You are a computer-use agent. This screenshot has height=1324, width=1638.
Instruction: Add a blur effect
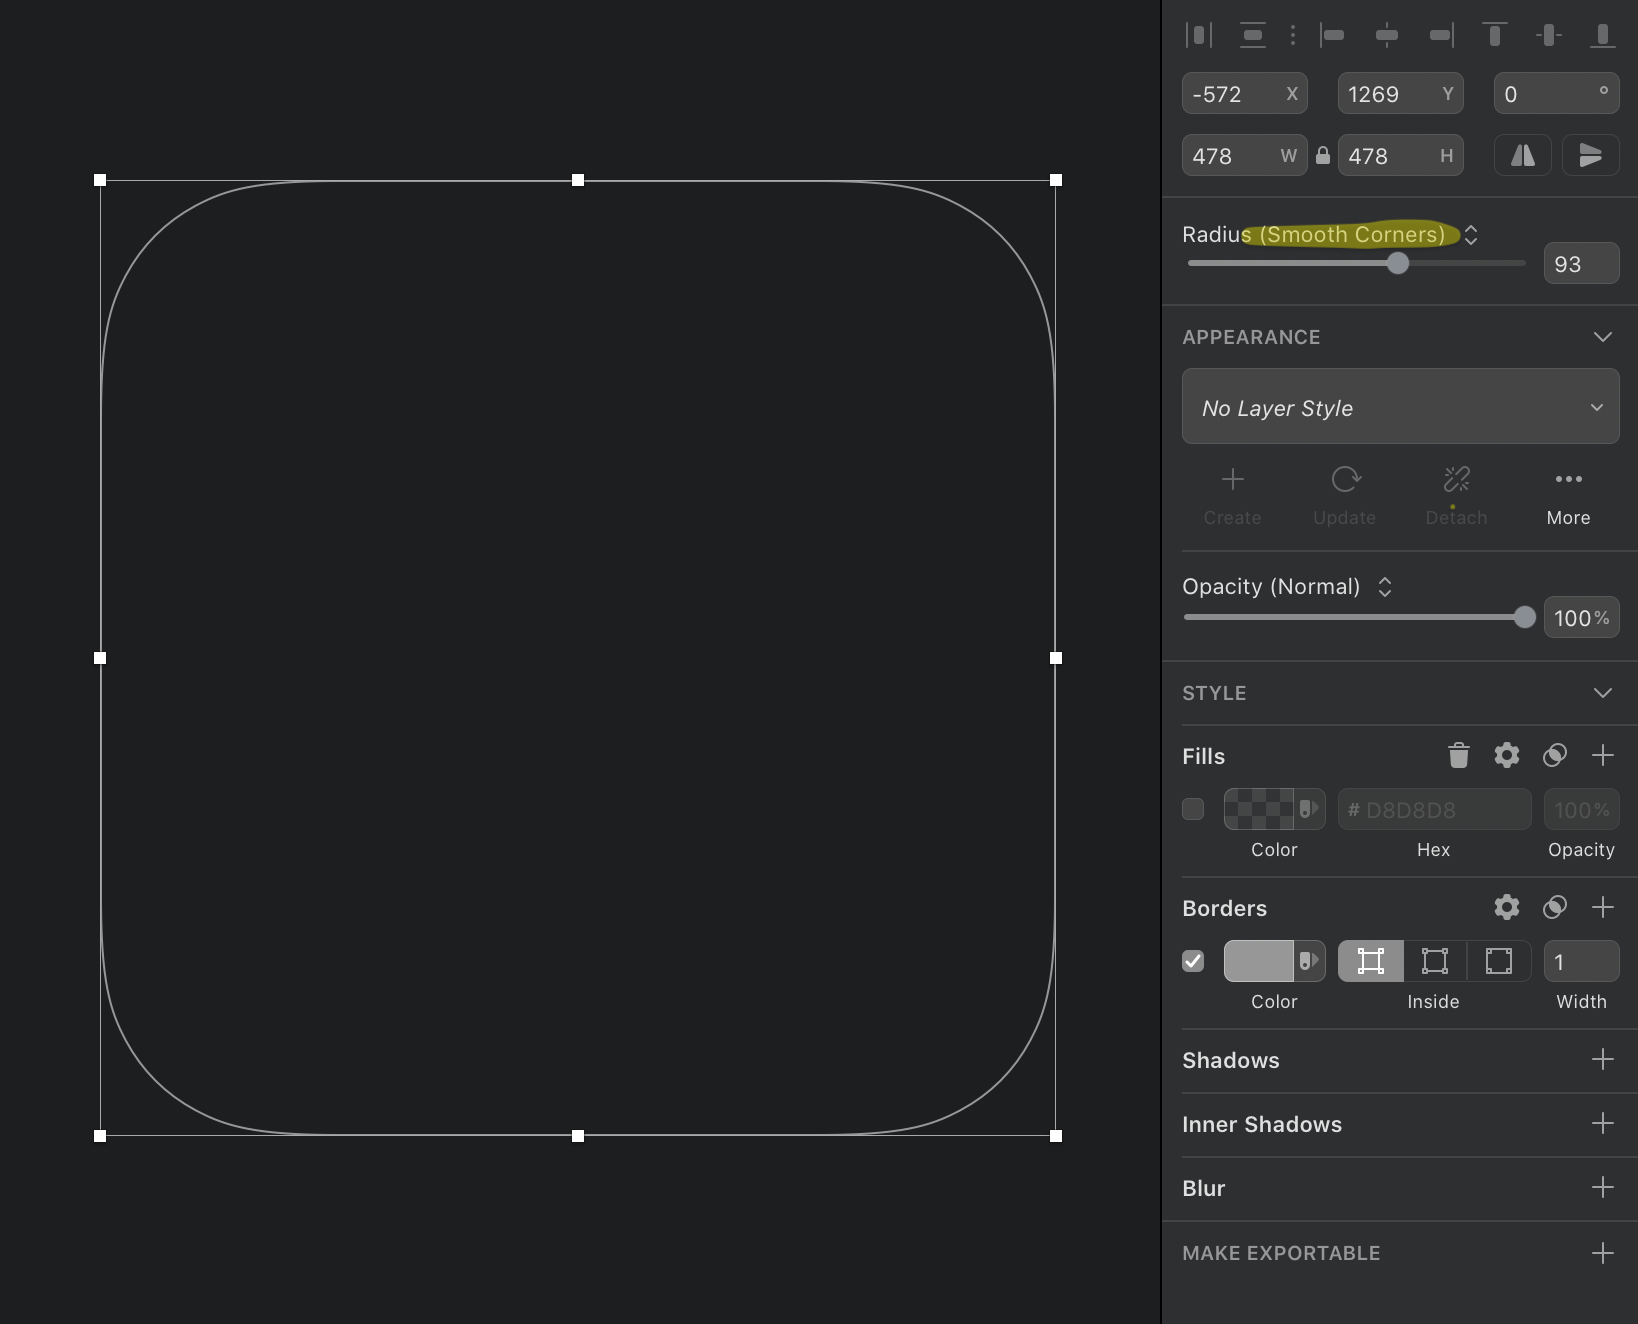(x=1603, y=1187)
